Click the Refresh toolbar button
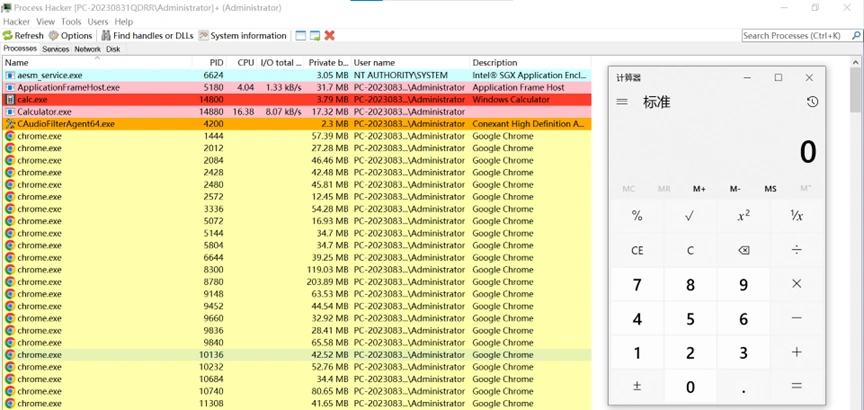 (23, 36)
